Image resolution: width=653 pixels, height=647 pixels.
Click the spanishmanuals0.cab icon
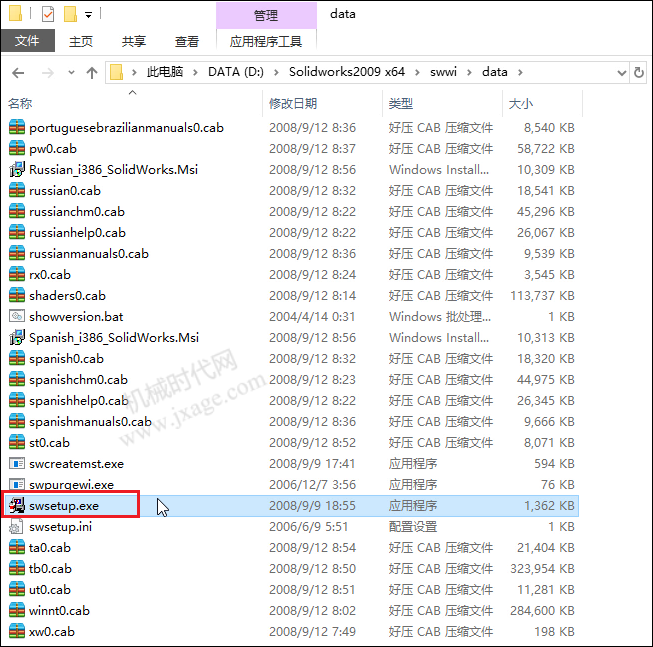17,421
